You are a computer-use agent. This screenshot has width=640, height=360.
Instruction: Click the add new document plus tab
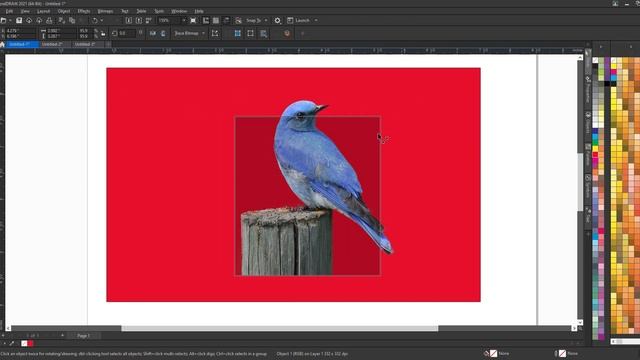108,44
